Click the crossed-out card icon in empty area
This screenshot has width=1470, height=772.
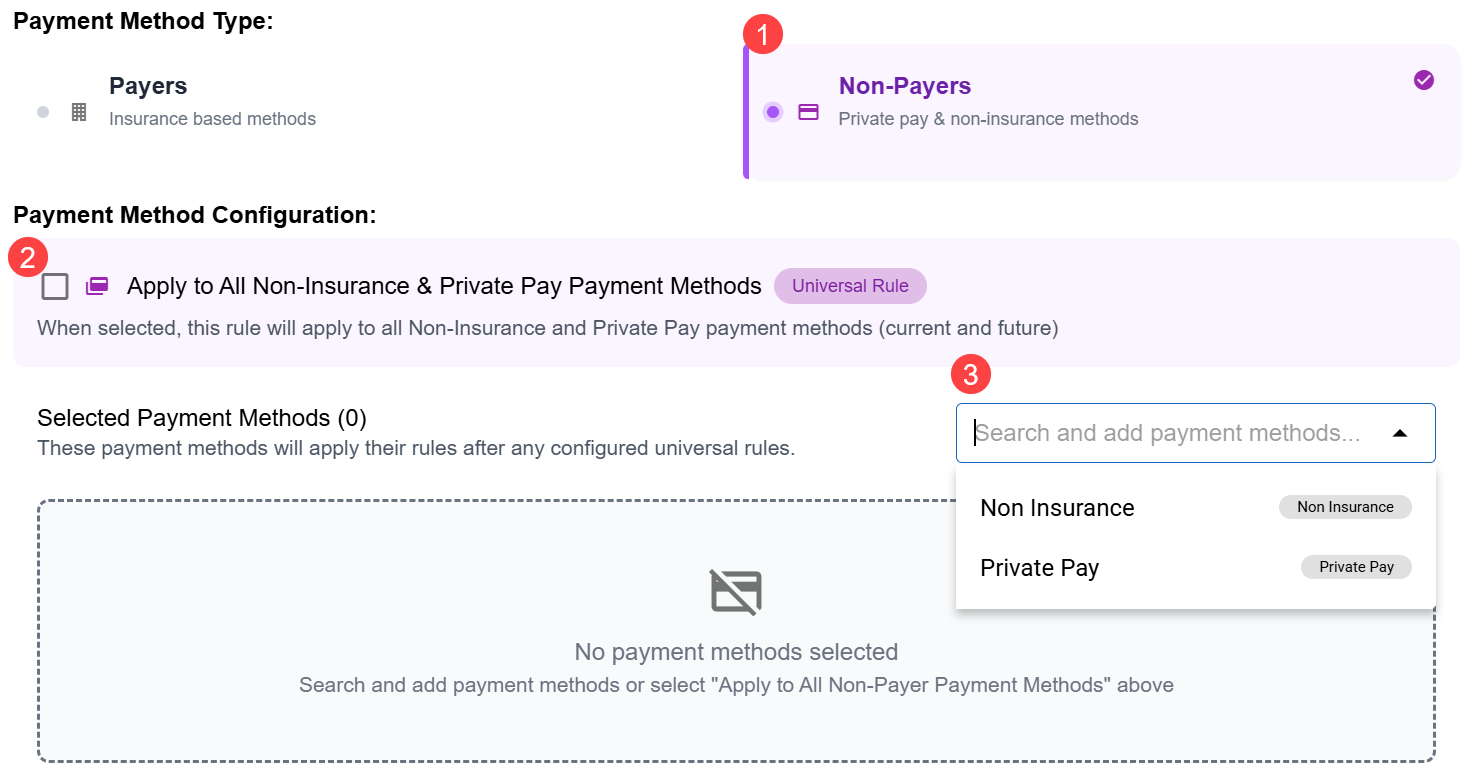point(736,591)
